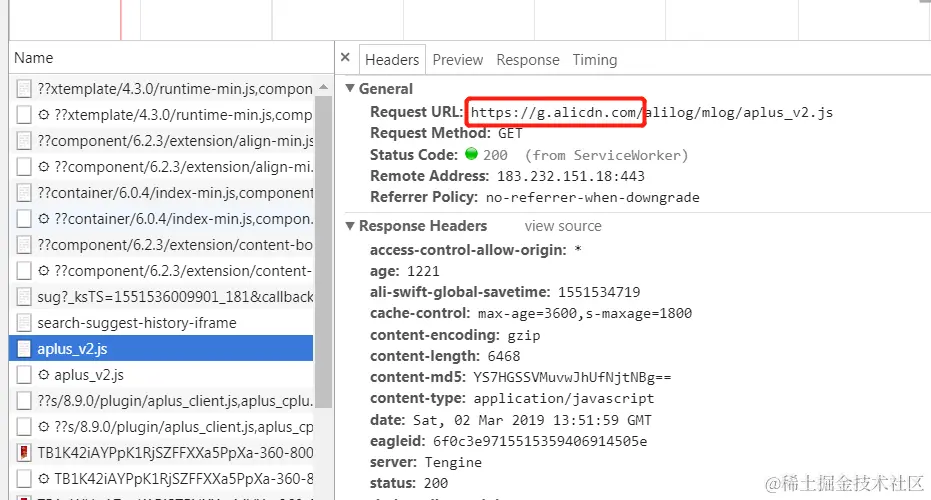Click file icon of ??container/6.0.4/index-min.js,component row

(x=24, y=192)
